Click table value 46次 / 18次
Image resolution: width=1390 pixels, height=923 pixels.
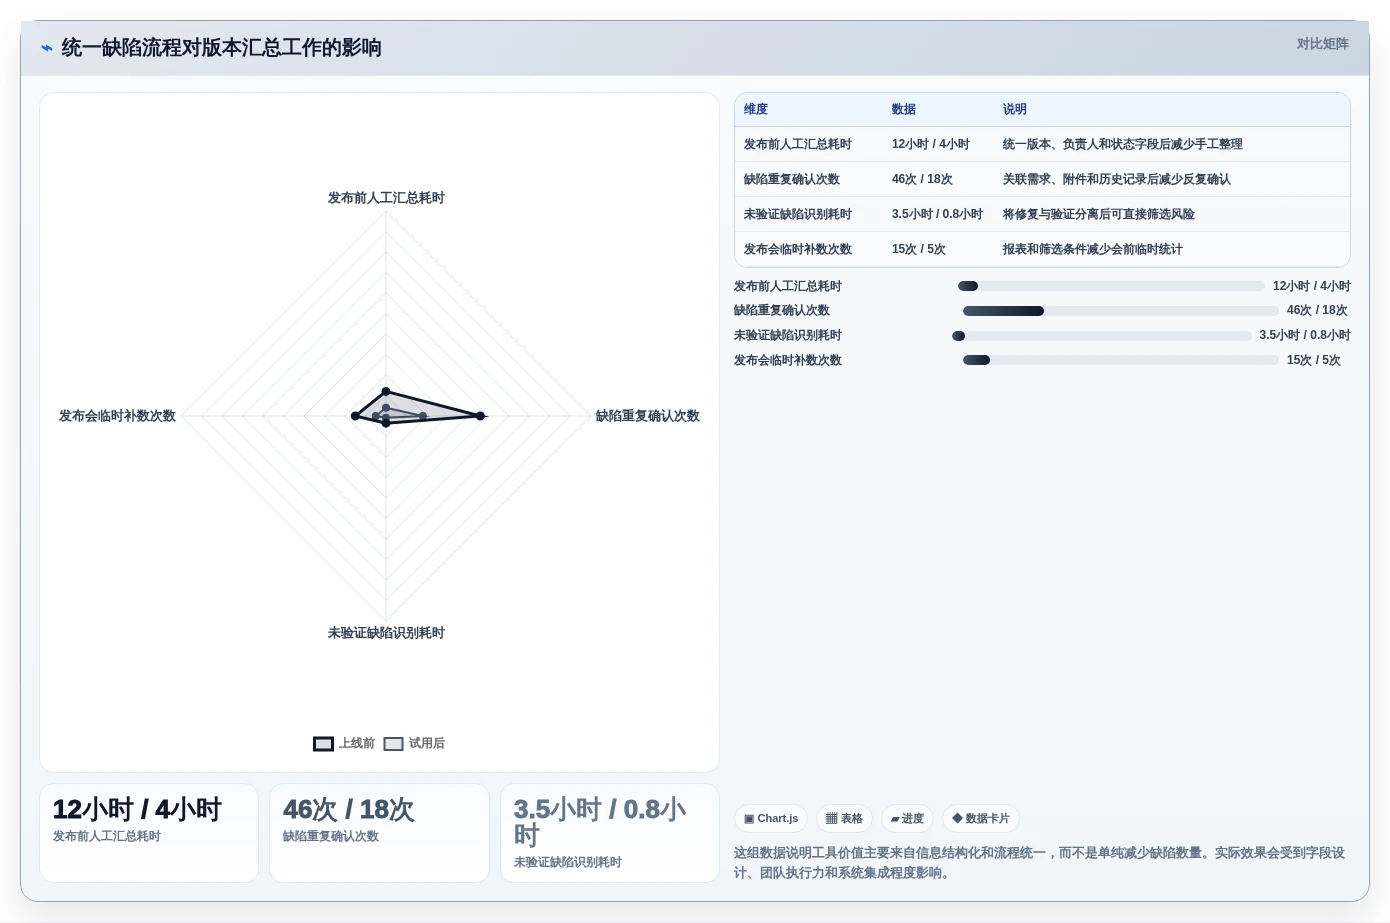pos(922,180)
